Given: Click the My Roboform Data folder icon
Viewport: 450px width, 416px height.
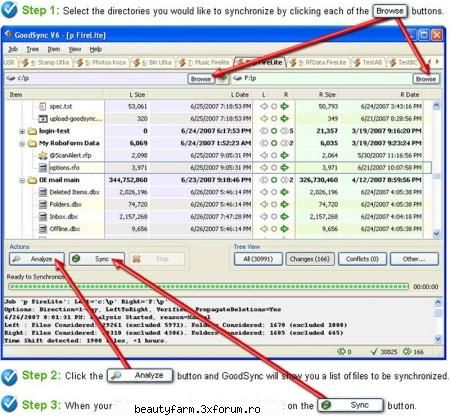Looking at the screenshot, I should tap(32, 143).
